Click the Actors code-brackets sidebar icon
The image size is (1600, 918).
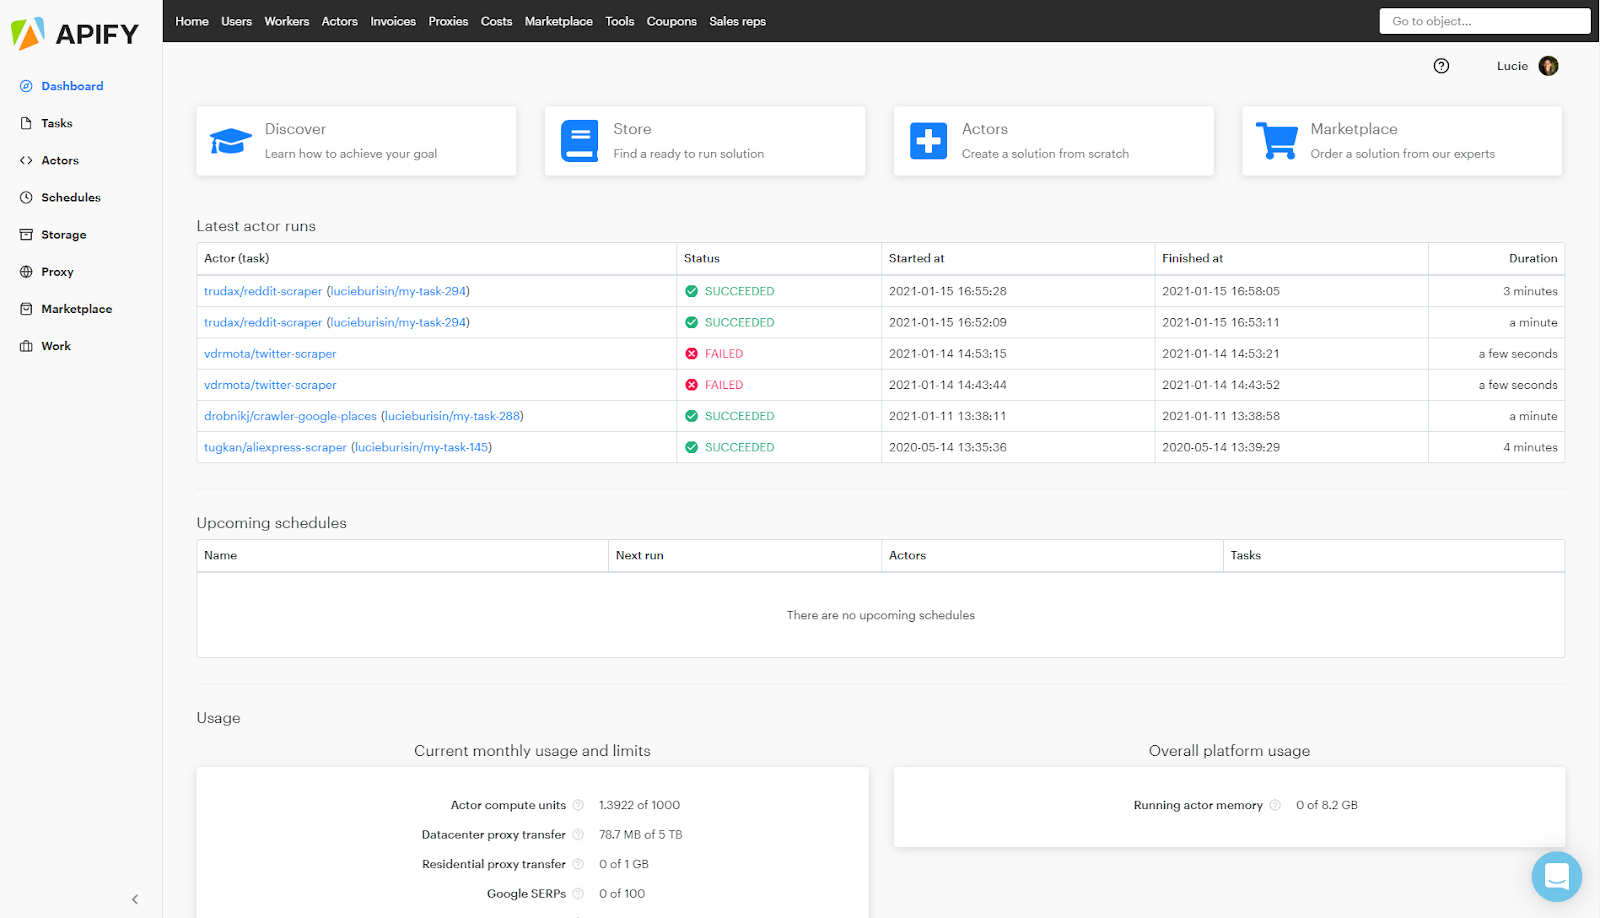coord(26,160)
